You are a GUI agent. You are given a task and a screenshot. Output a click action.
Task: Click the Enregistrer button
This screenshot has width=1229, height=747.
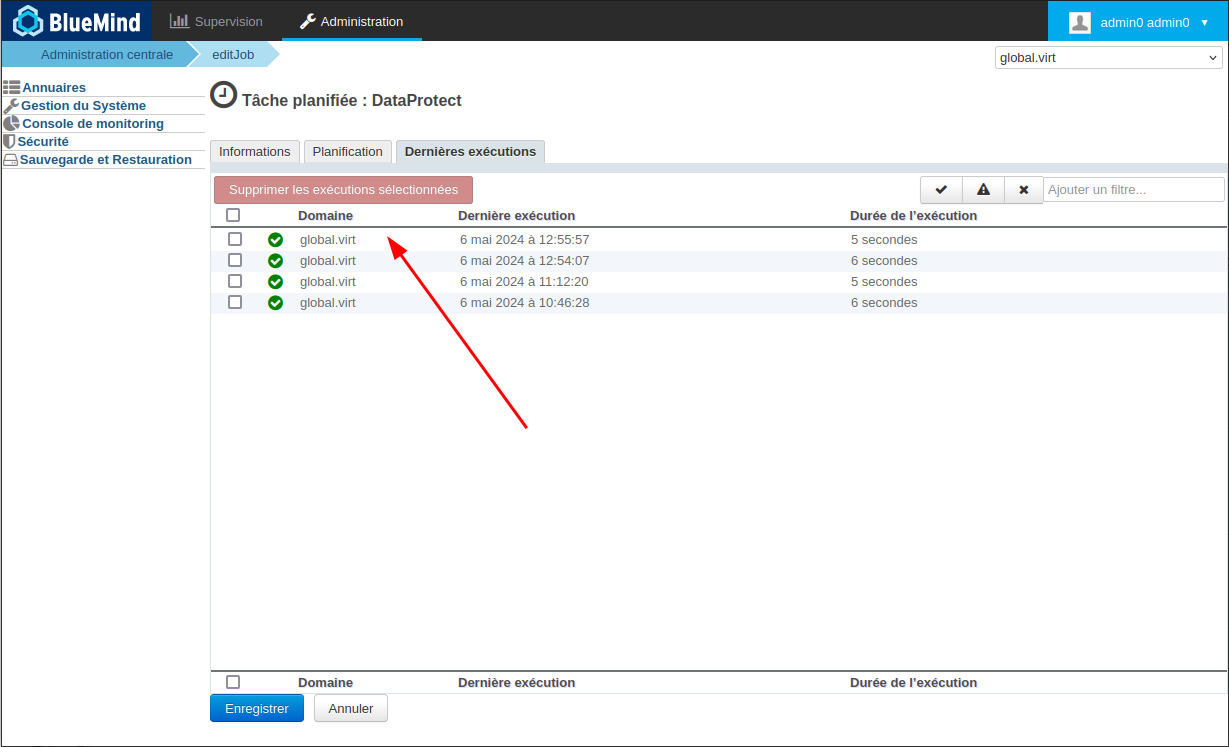click(x=257, y=708)
